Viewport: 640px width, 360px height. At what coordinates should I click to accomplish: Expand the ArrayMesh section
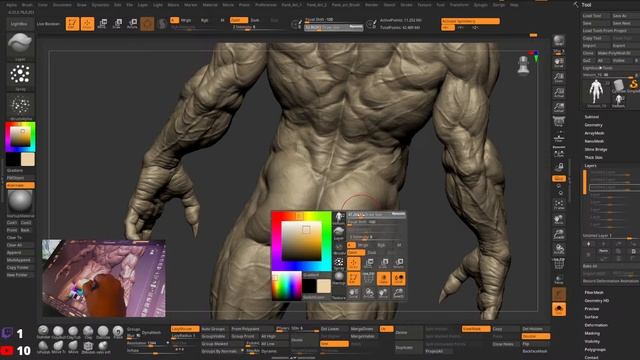594,133
